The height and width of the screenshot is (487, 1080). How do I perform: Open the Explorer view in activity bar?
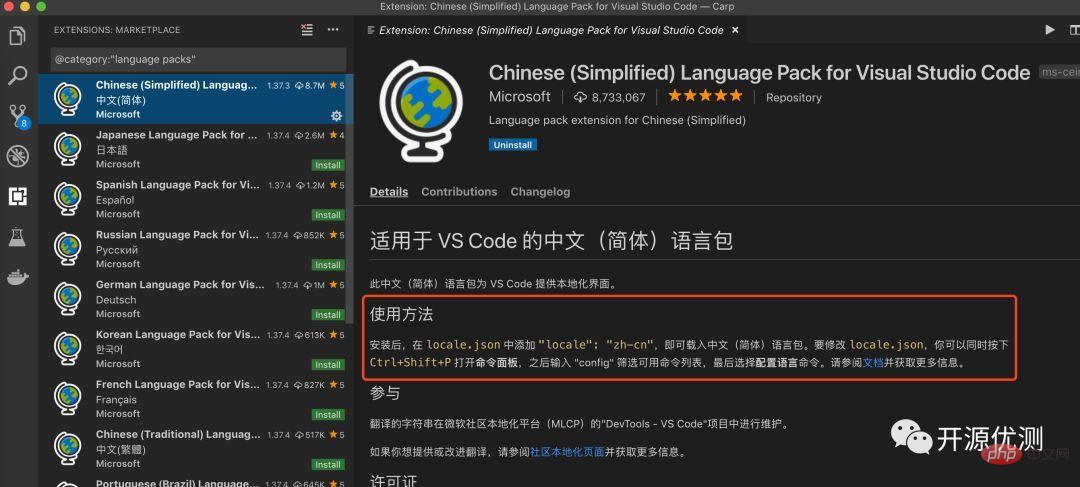[x=17, y=37]
